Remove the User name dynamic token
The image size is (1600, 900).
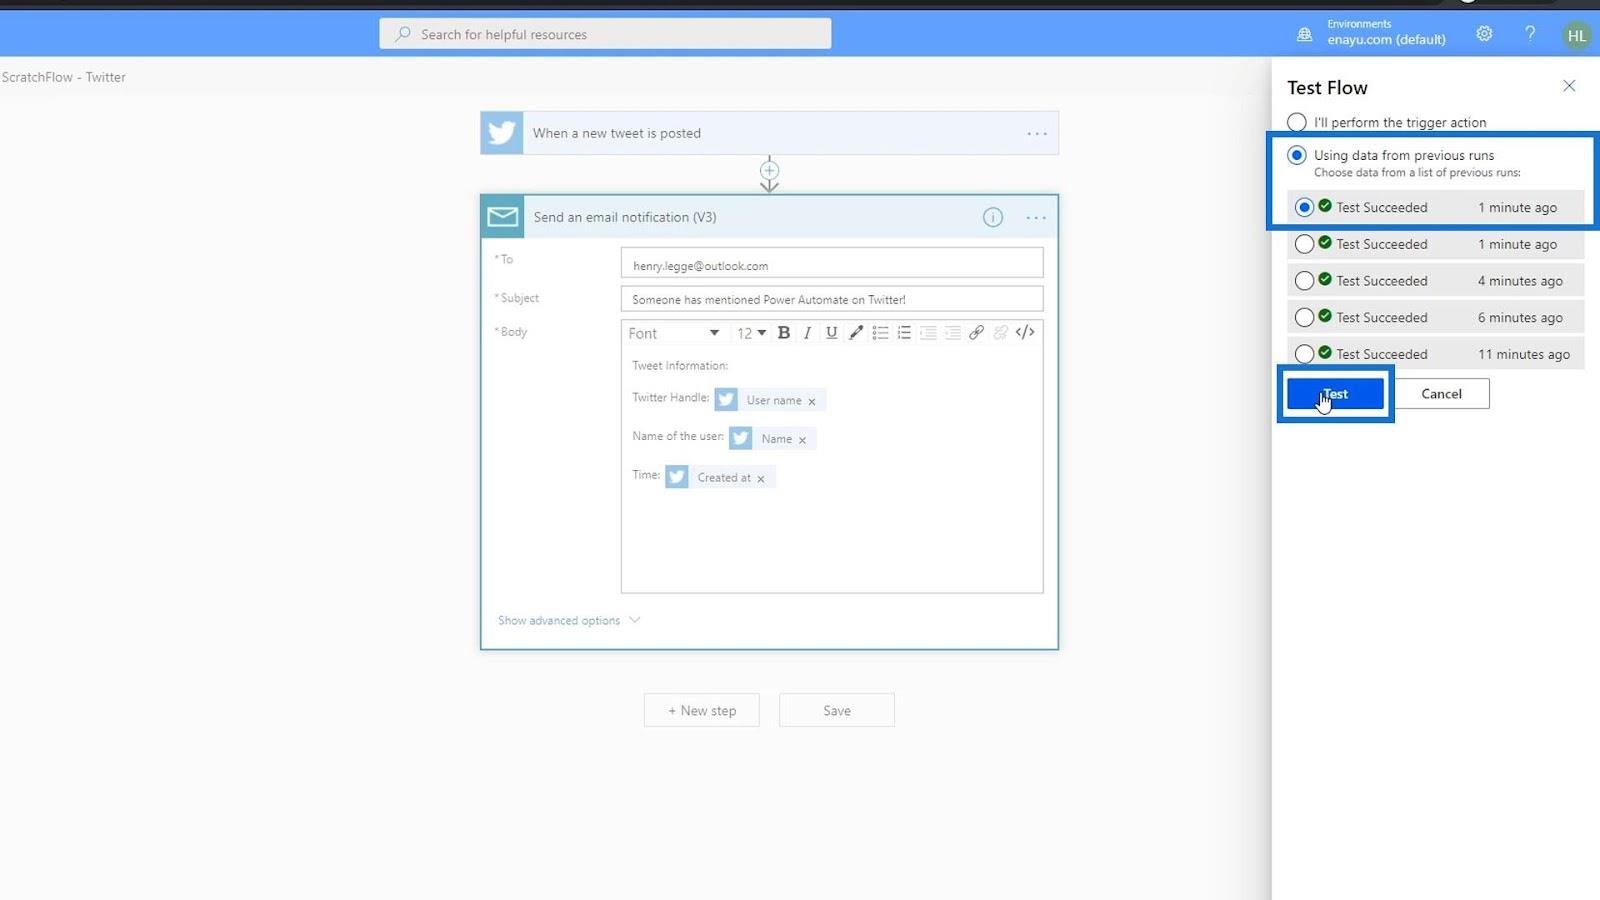[x=812, y=401]
